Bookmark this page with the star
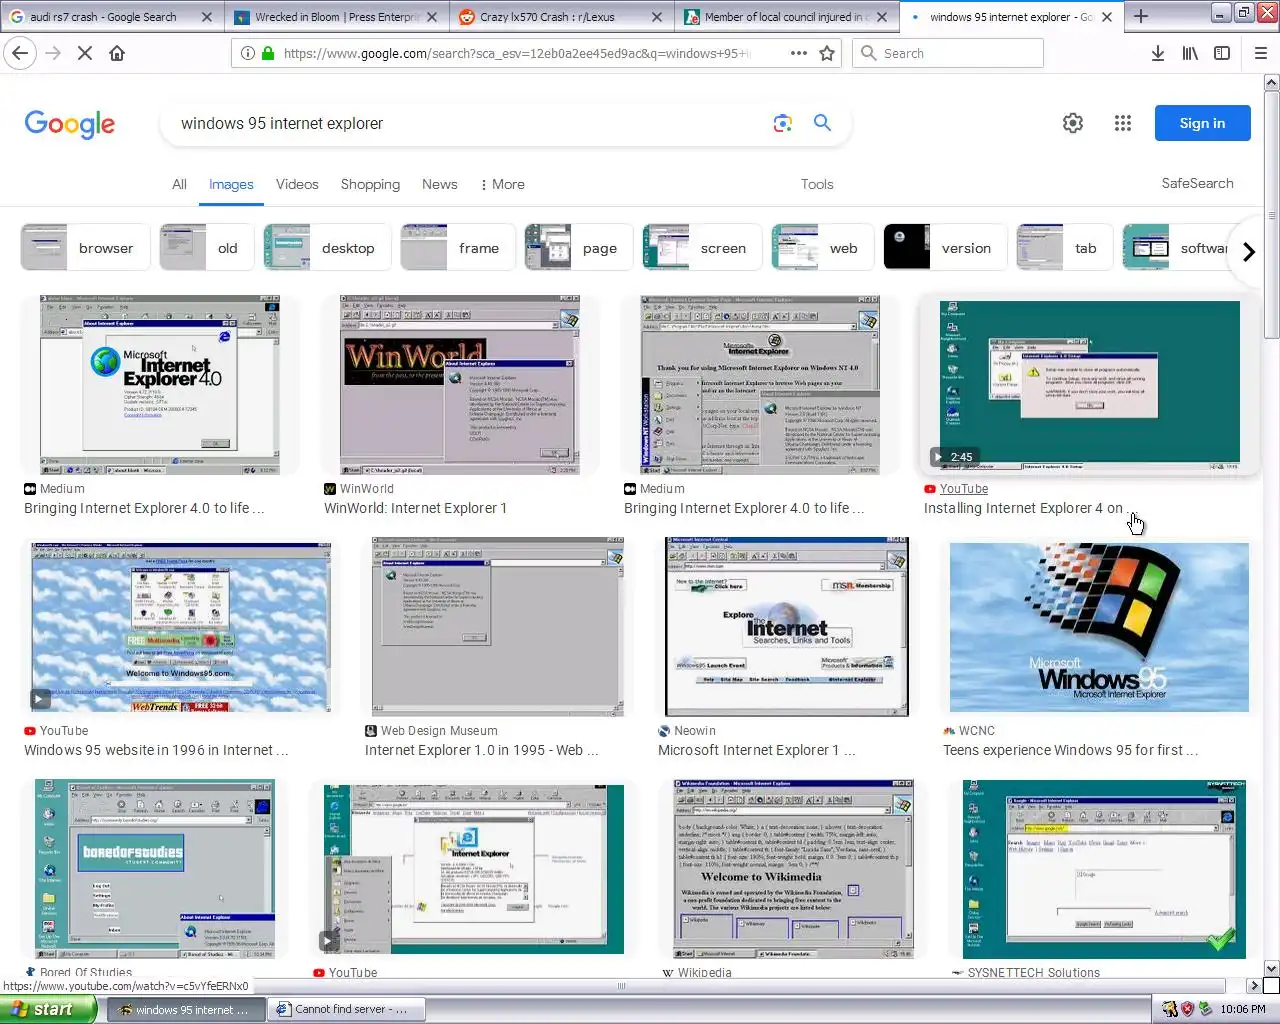This screenshot has width=1280, height=1024. tap(827, 53)
